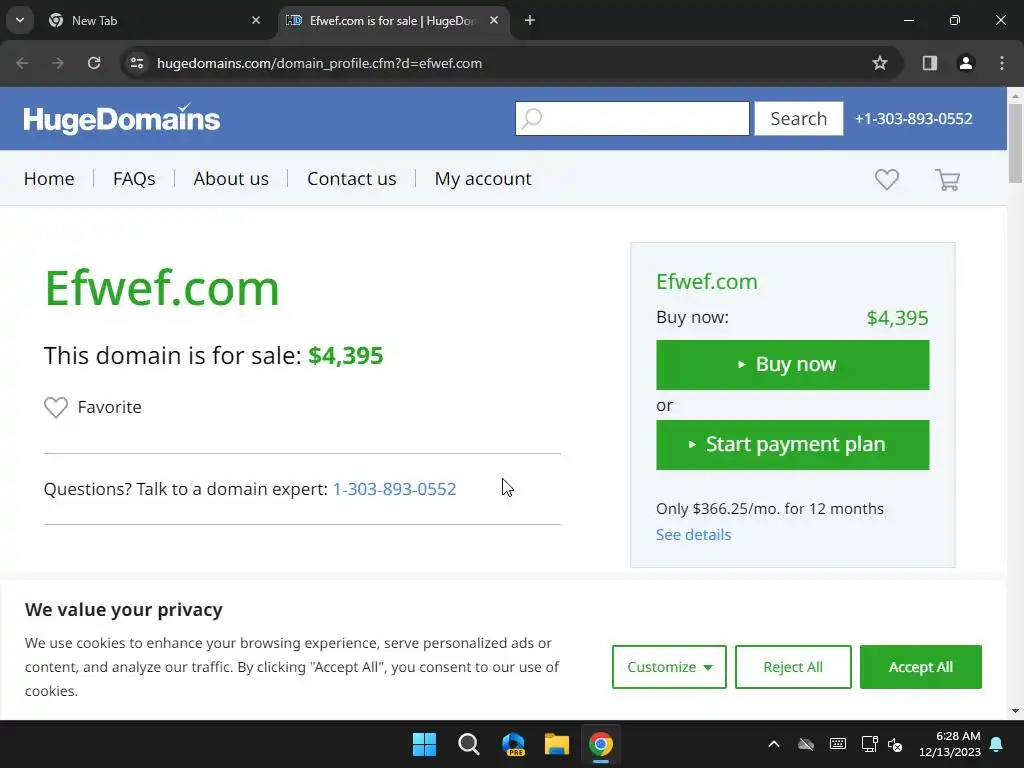Open the wishlist heart icon in navigation bar
Viewport: 1024px width, 768px height.
pyautogui.click(x=886, y=179)
